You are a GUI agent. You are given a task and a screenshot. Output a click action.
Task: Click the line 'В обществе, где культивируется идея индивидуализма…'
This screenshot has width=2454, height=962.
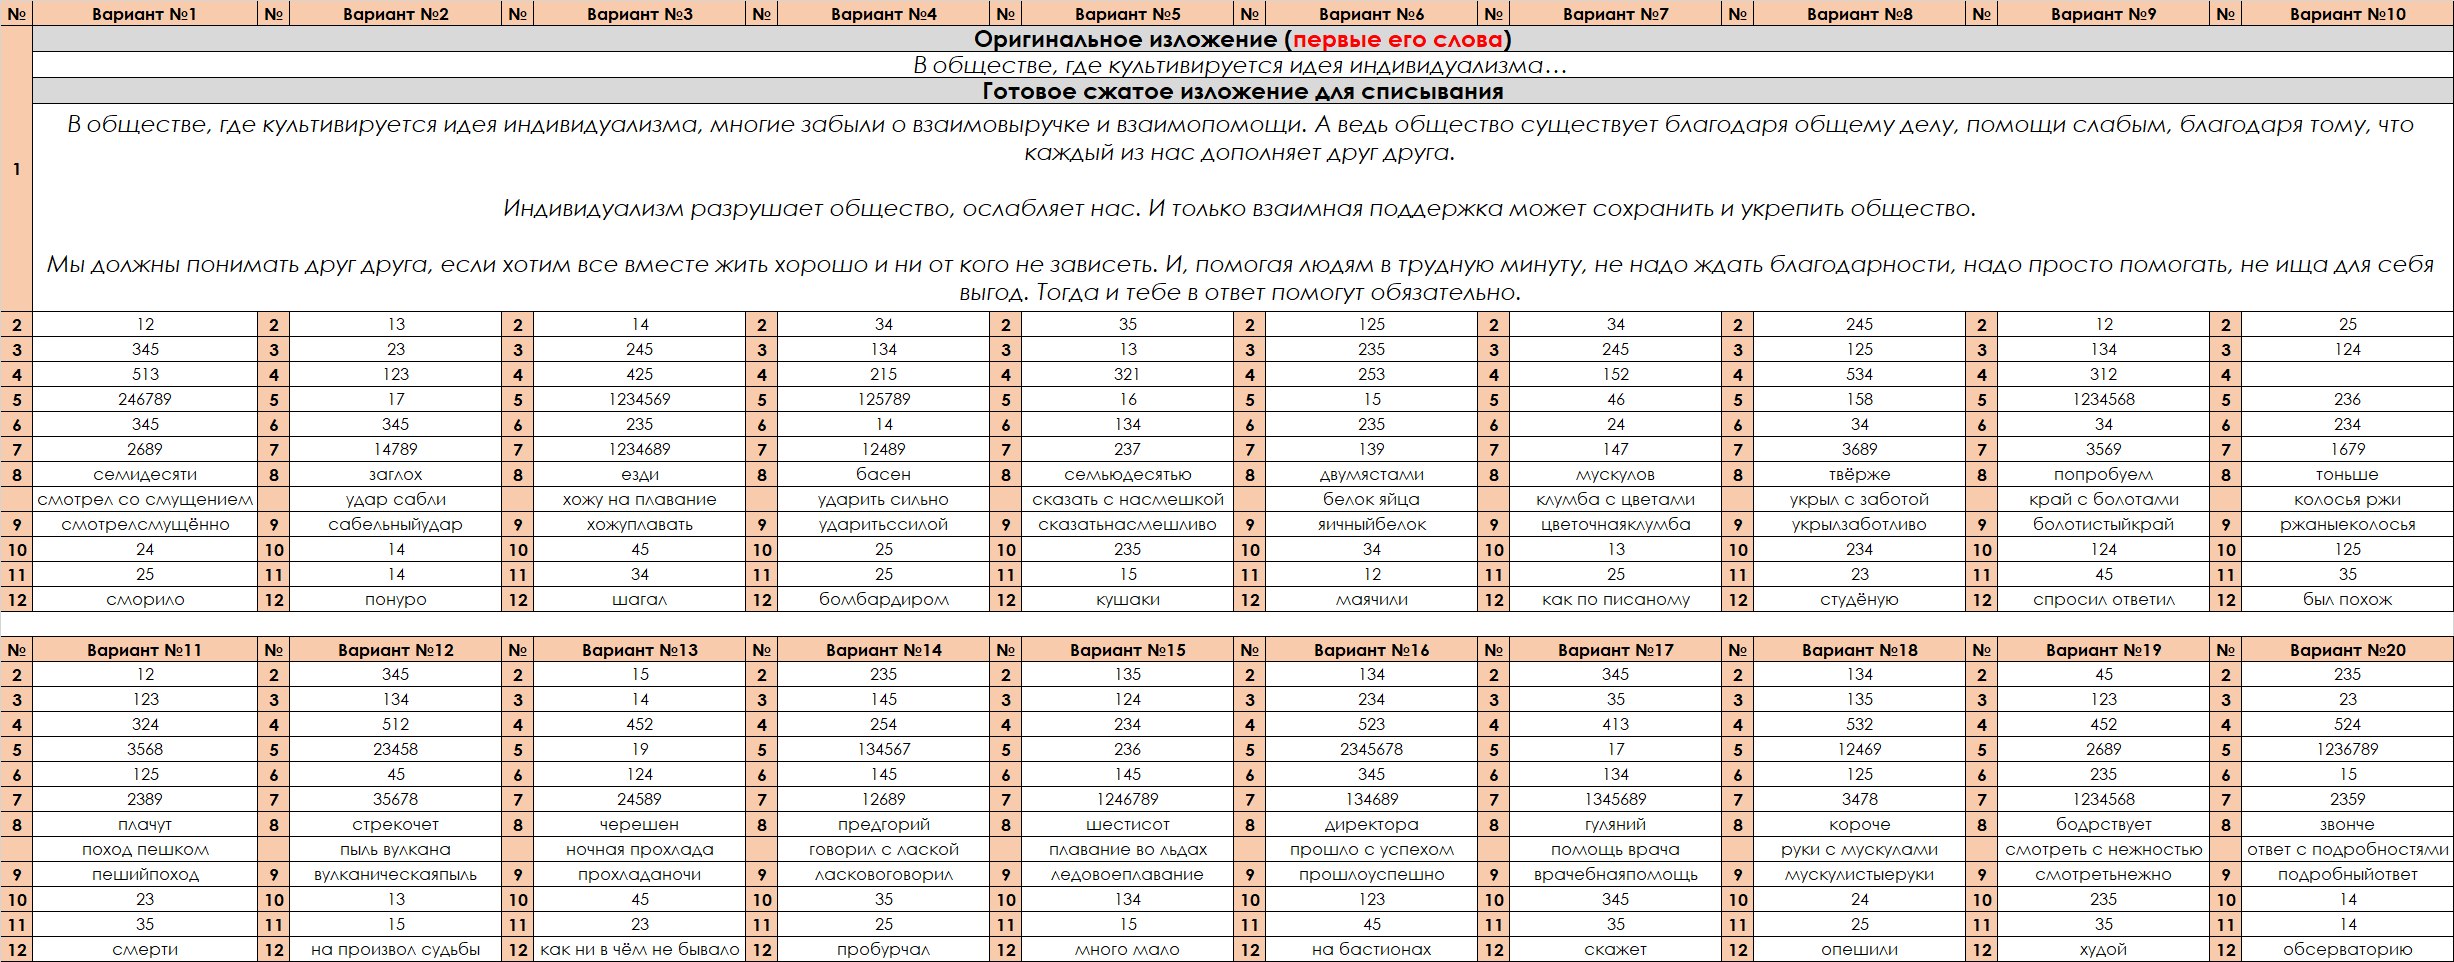point(1243,66)
